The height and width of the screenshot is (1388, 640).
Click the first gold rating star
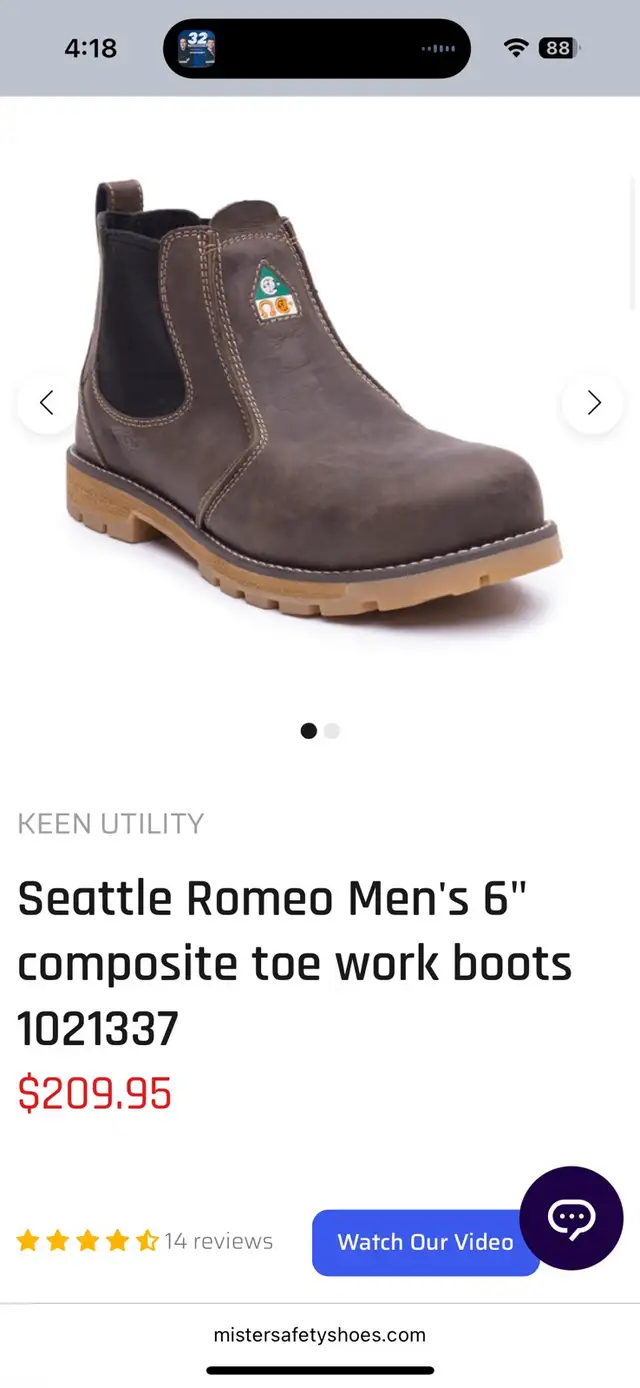point(28,1241)
